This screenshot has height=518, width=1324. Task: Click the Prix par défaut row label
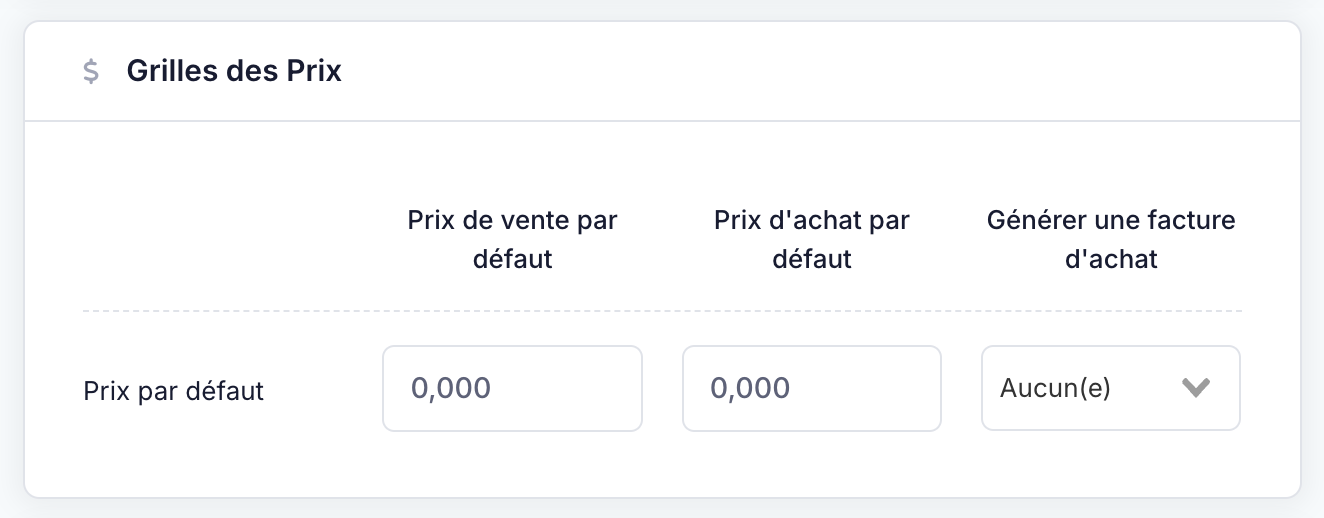173,390
